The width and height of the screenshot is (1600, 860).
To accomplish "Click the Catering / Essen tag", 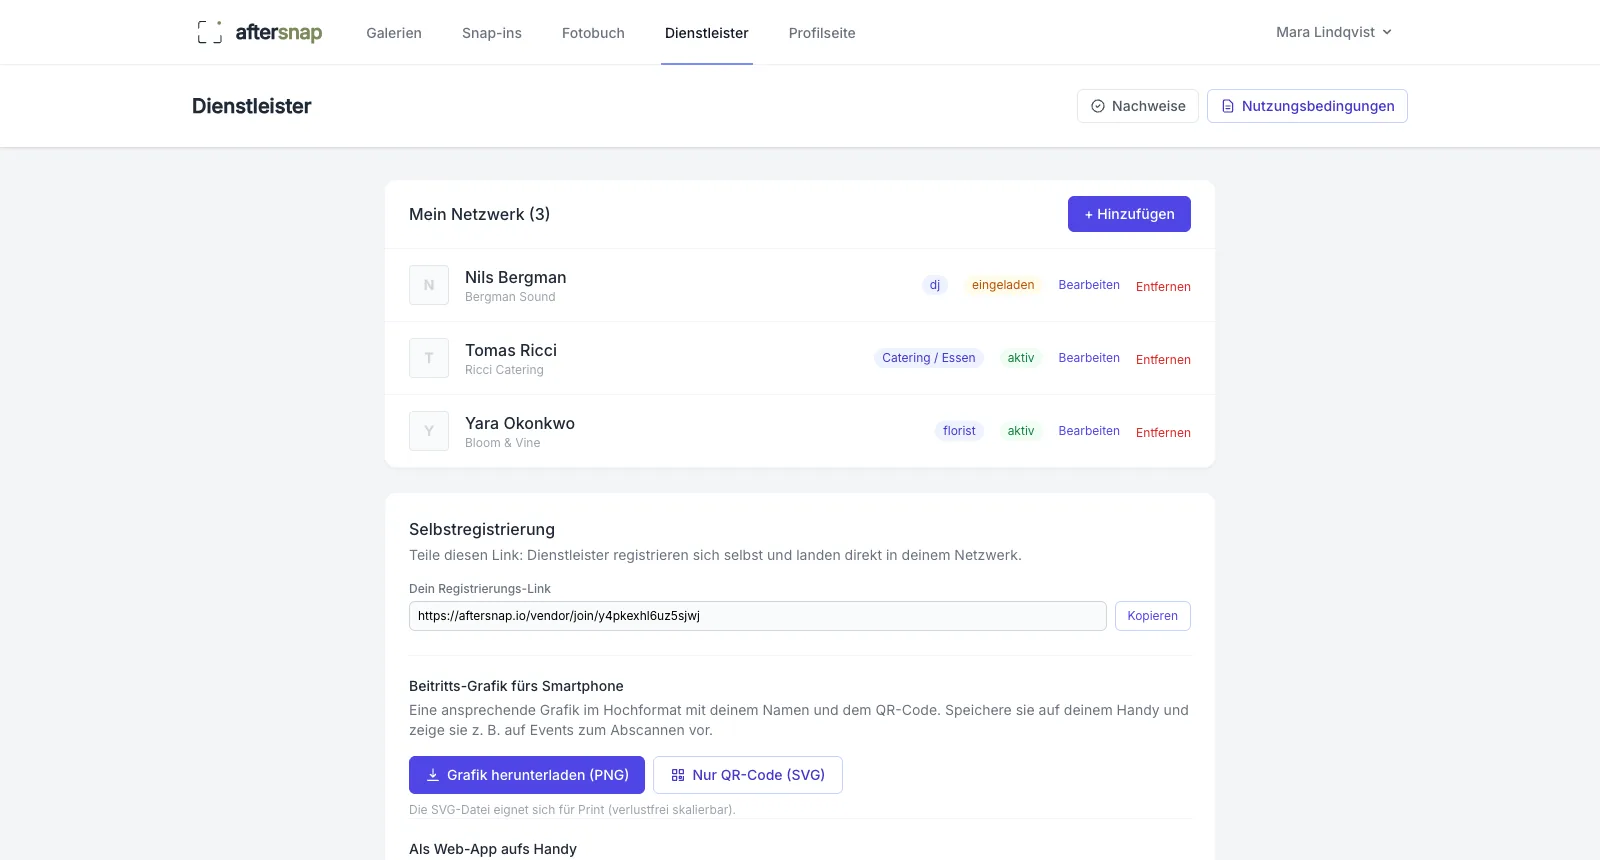I will (x=929, y=358).
